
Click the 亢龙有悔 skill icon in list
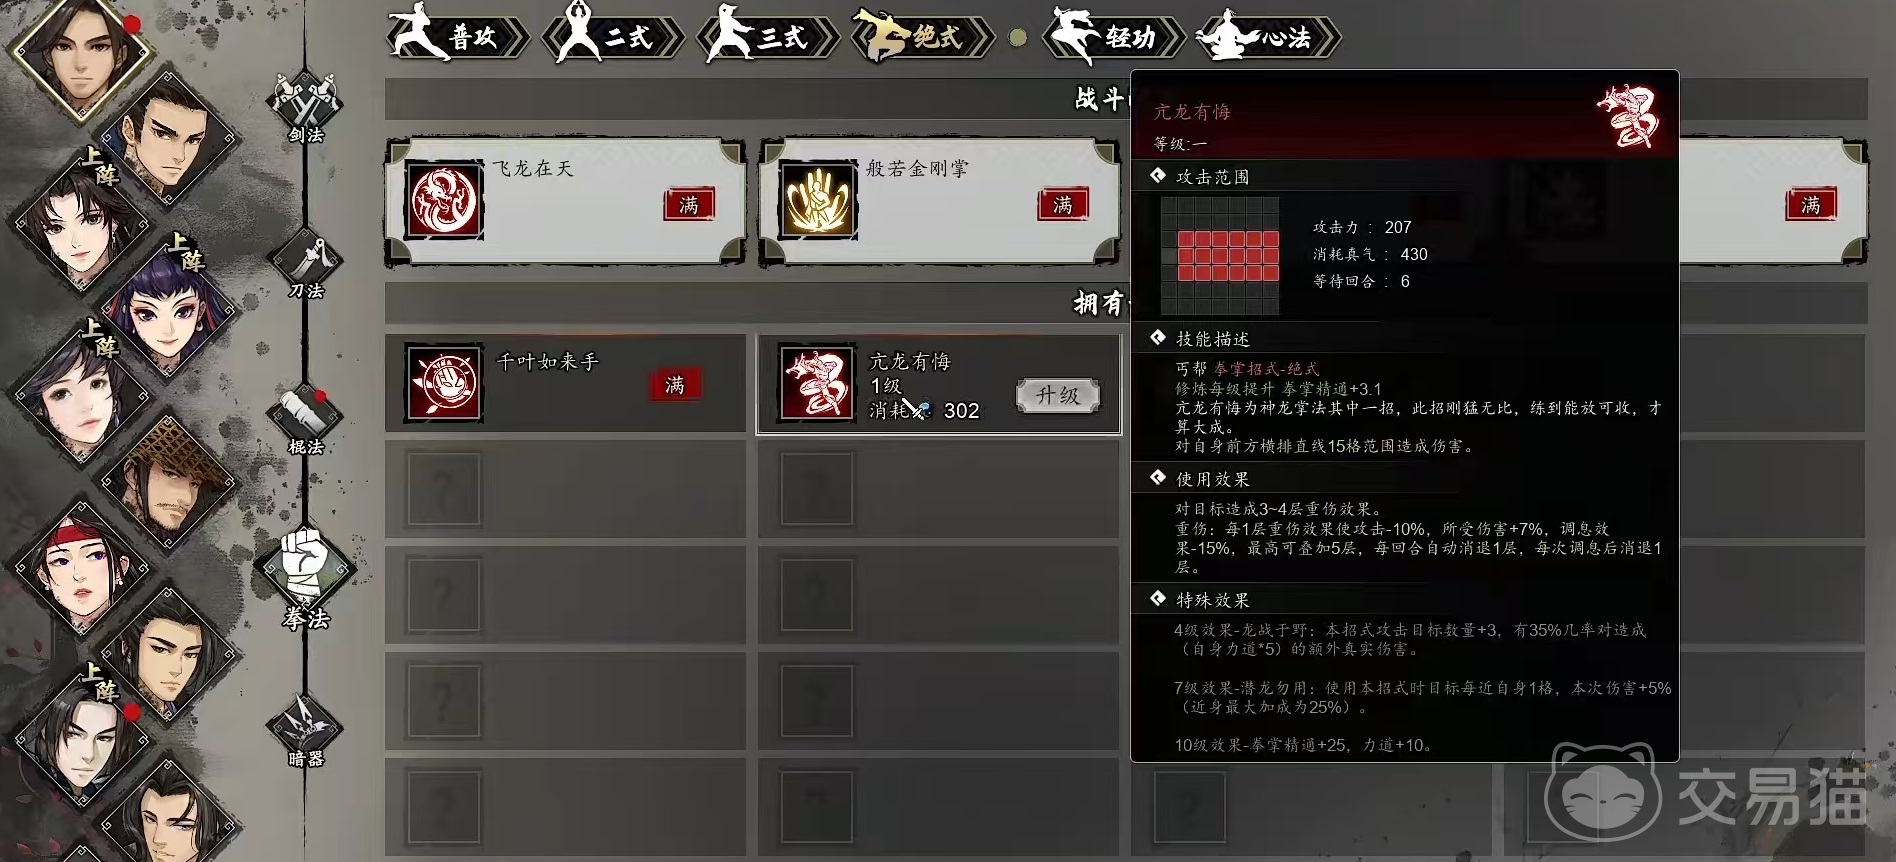pos(817,383)
